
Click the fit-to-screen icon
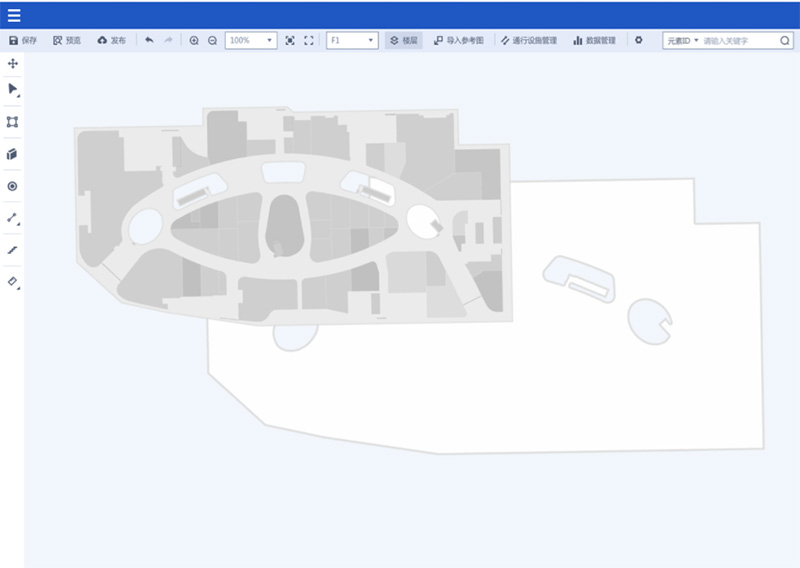click(x=290, y=41)
